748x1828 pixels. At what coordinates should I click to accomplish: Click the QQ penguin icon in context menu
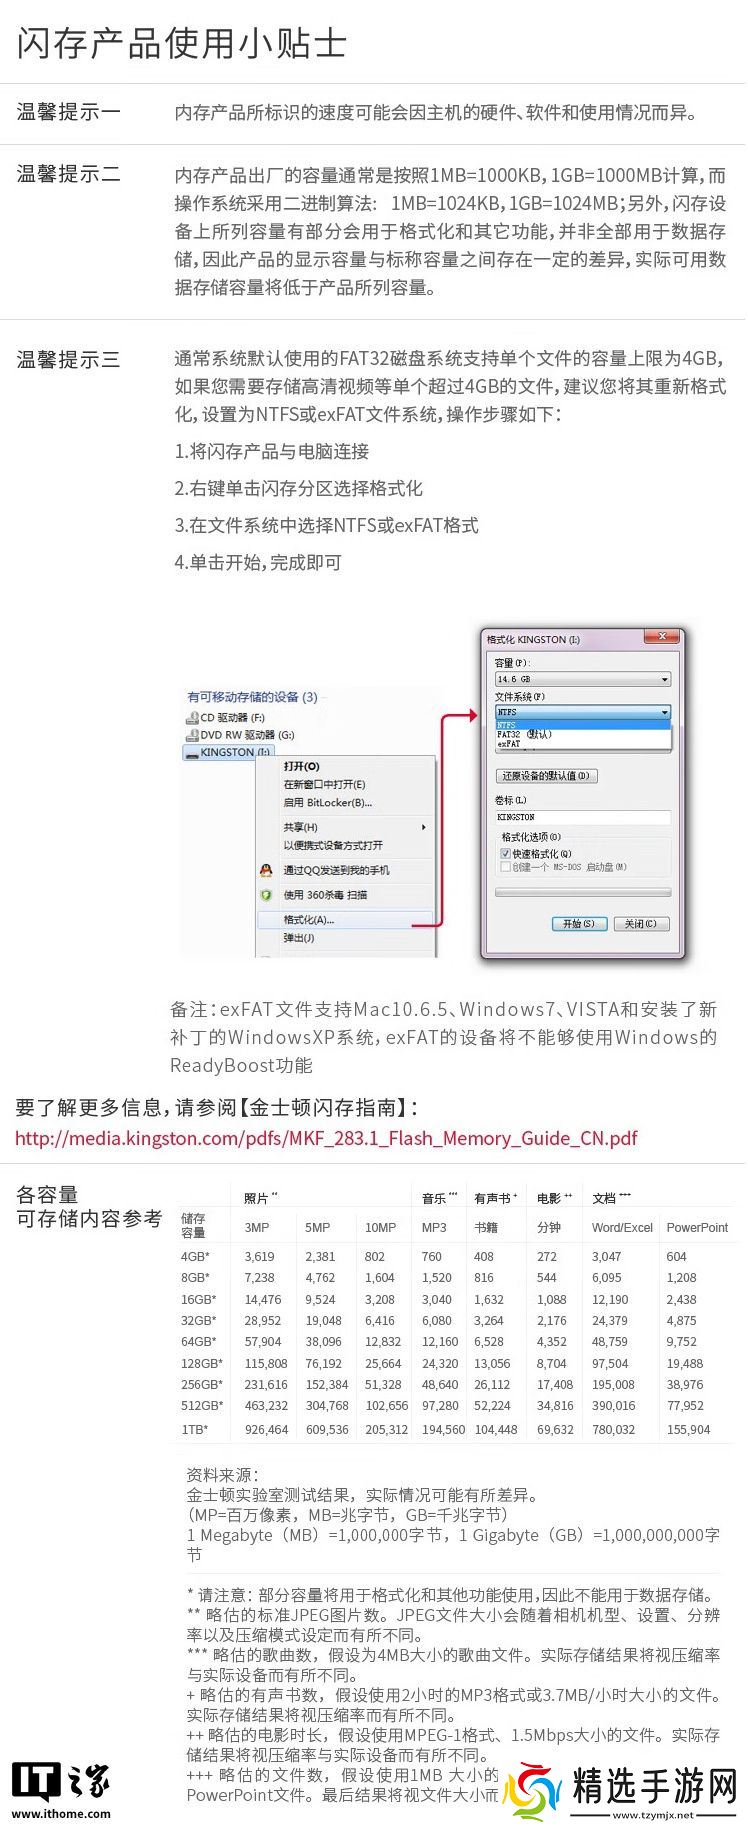pyautogui.click(x=266, y=870)
